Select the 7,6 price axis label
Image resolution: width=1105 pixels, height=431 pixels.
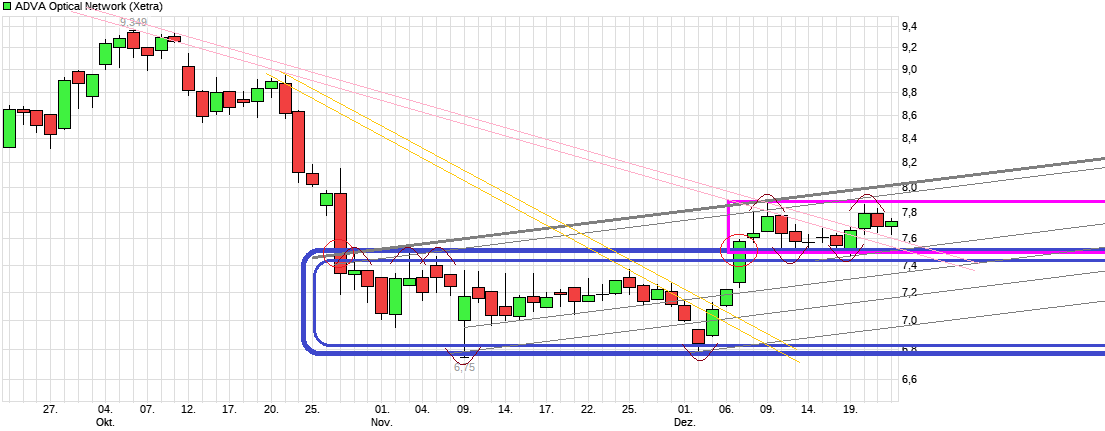(x=910, y=238)
